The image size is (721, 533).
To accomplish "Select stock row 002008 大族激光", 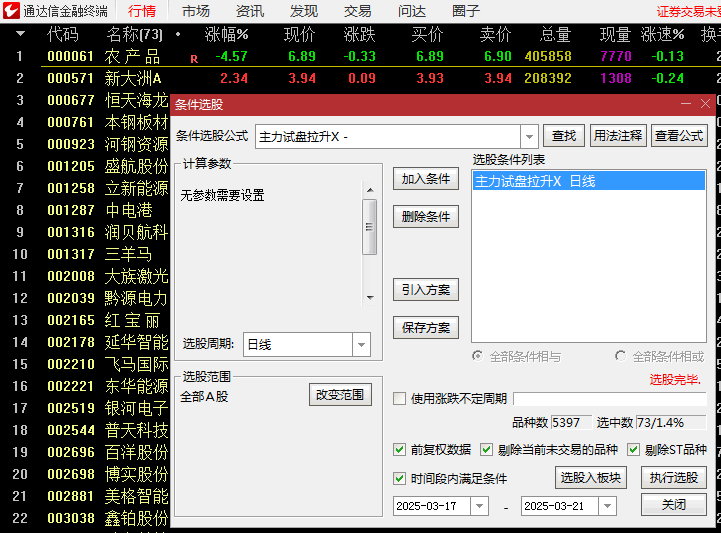I will click(x=85, y=276).
